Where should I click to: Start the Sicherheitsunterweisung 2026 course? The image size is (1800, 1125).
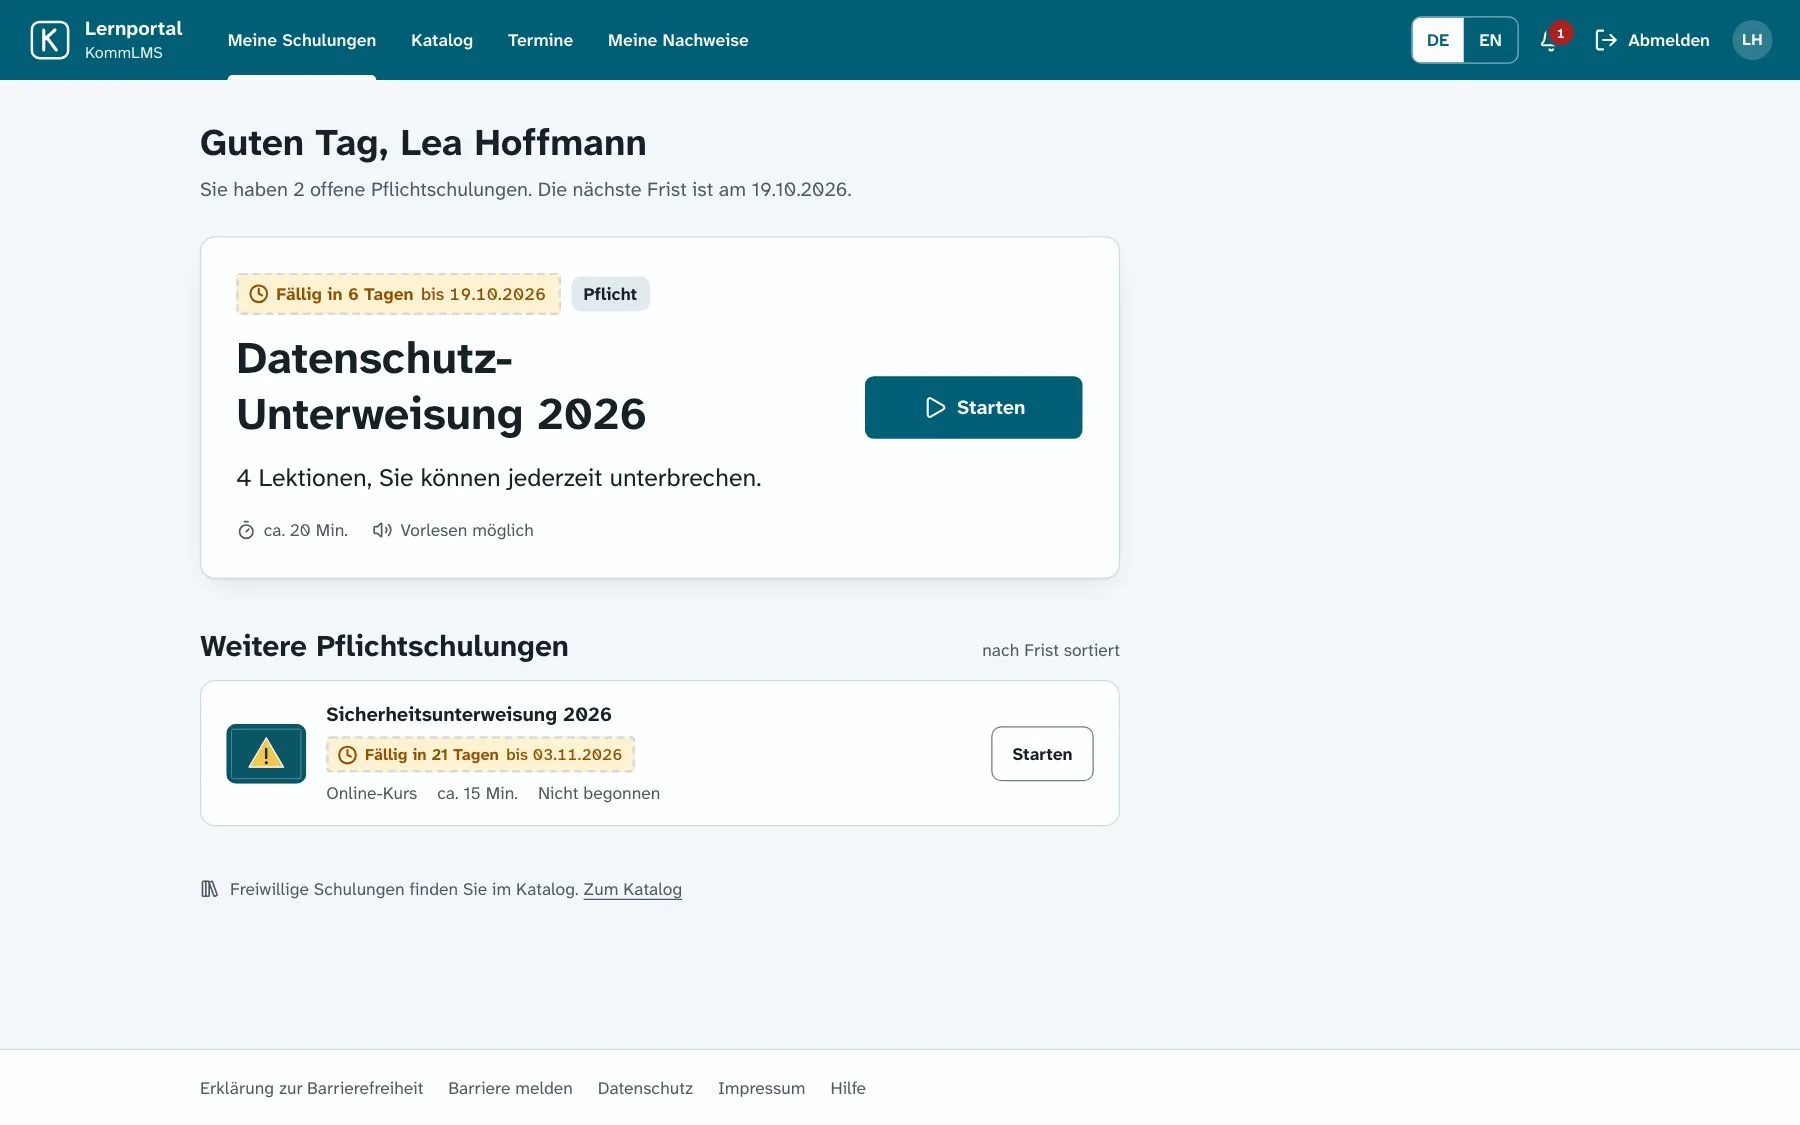click(x=1042, y=754)
